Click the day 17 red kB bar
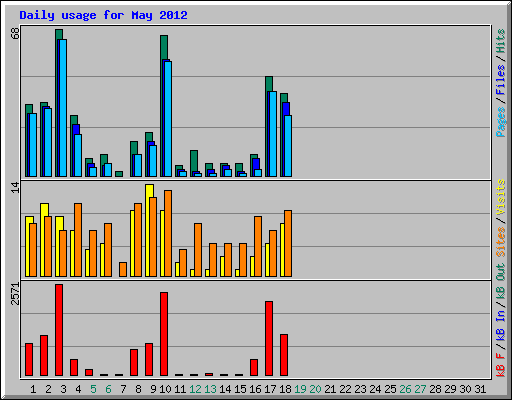This screenshot has height=400, width=512. pos(269,338)
